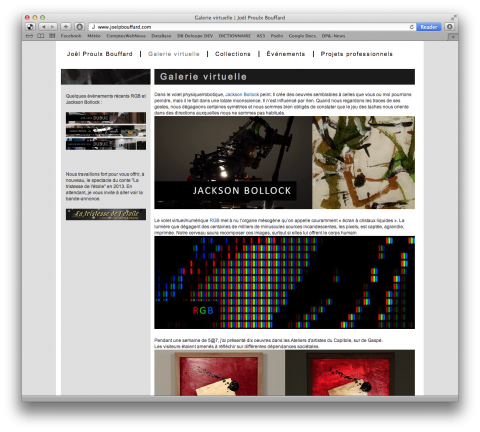Open the DICTIONNAIRE bookmark
This screenshot has width=480, height=432.
[x=235, y=36]
